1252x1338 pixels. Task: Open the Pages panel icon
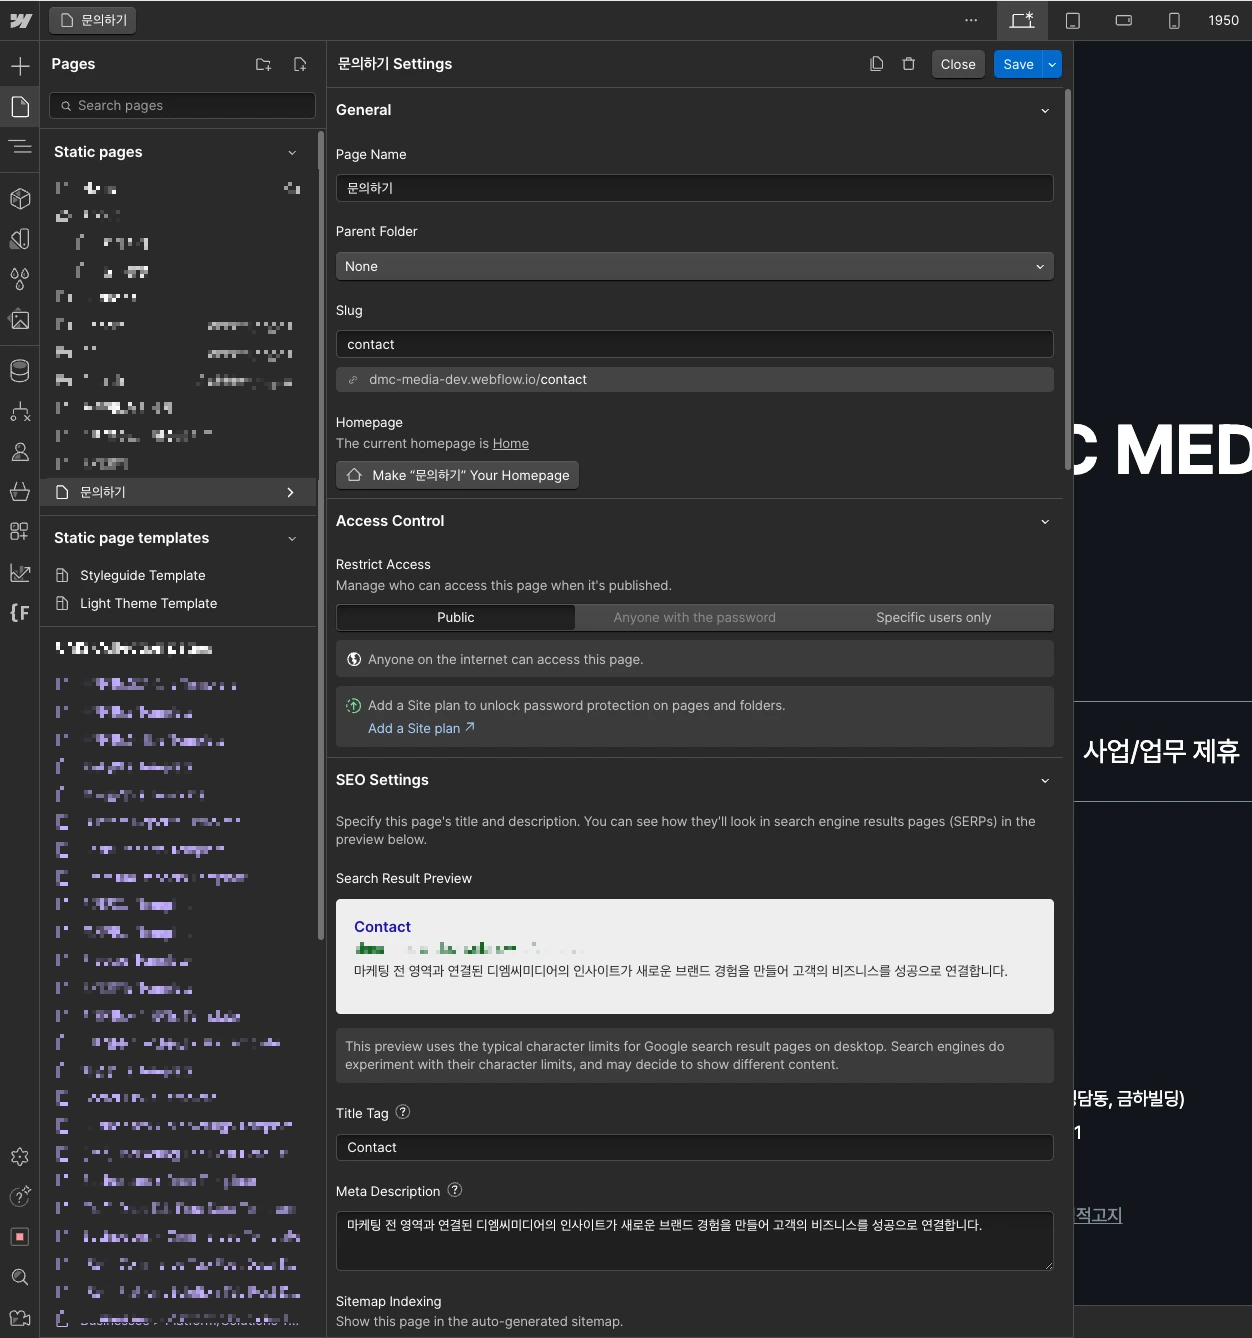point(20,106)
